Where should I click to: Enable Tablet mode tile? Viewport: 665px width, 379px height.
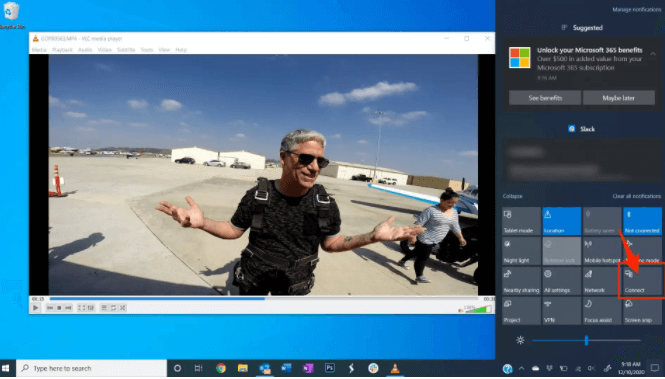(521, 222)
